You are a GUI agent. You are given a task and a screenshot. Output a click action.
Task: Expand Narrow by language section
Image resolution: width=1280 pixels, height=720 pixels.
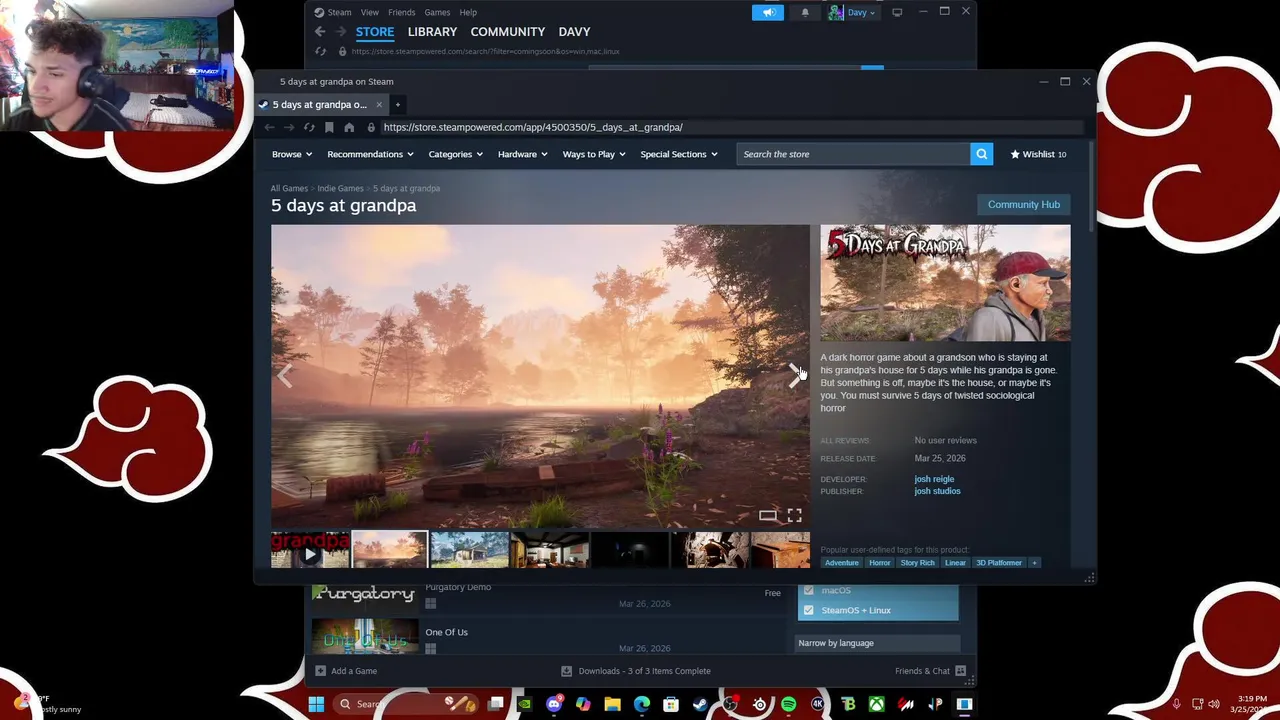click(x=877, y=643)
